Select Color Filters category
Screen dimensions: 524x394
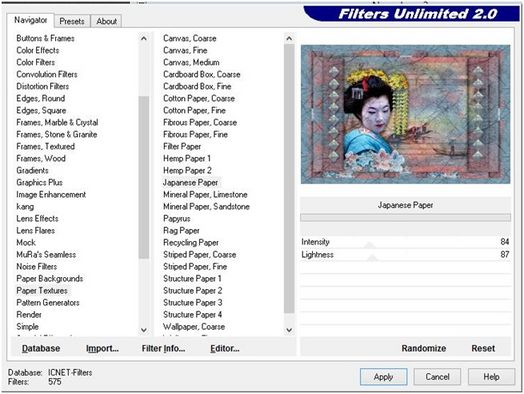pyautogui.click(x=35, y=62)
